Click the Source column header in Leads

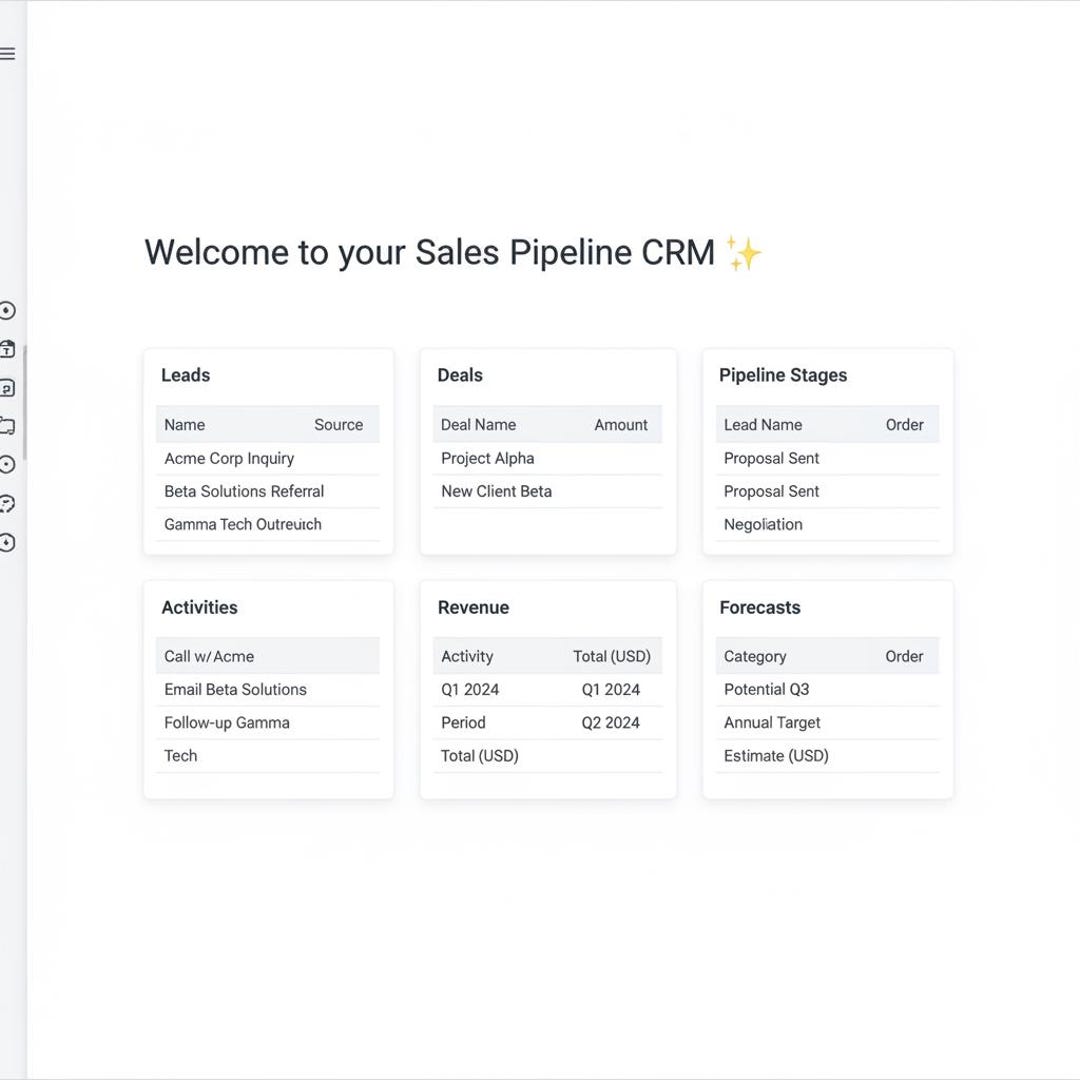[x=338, y=425]
